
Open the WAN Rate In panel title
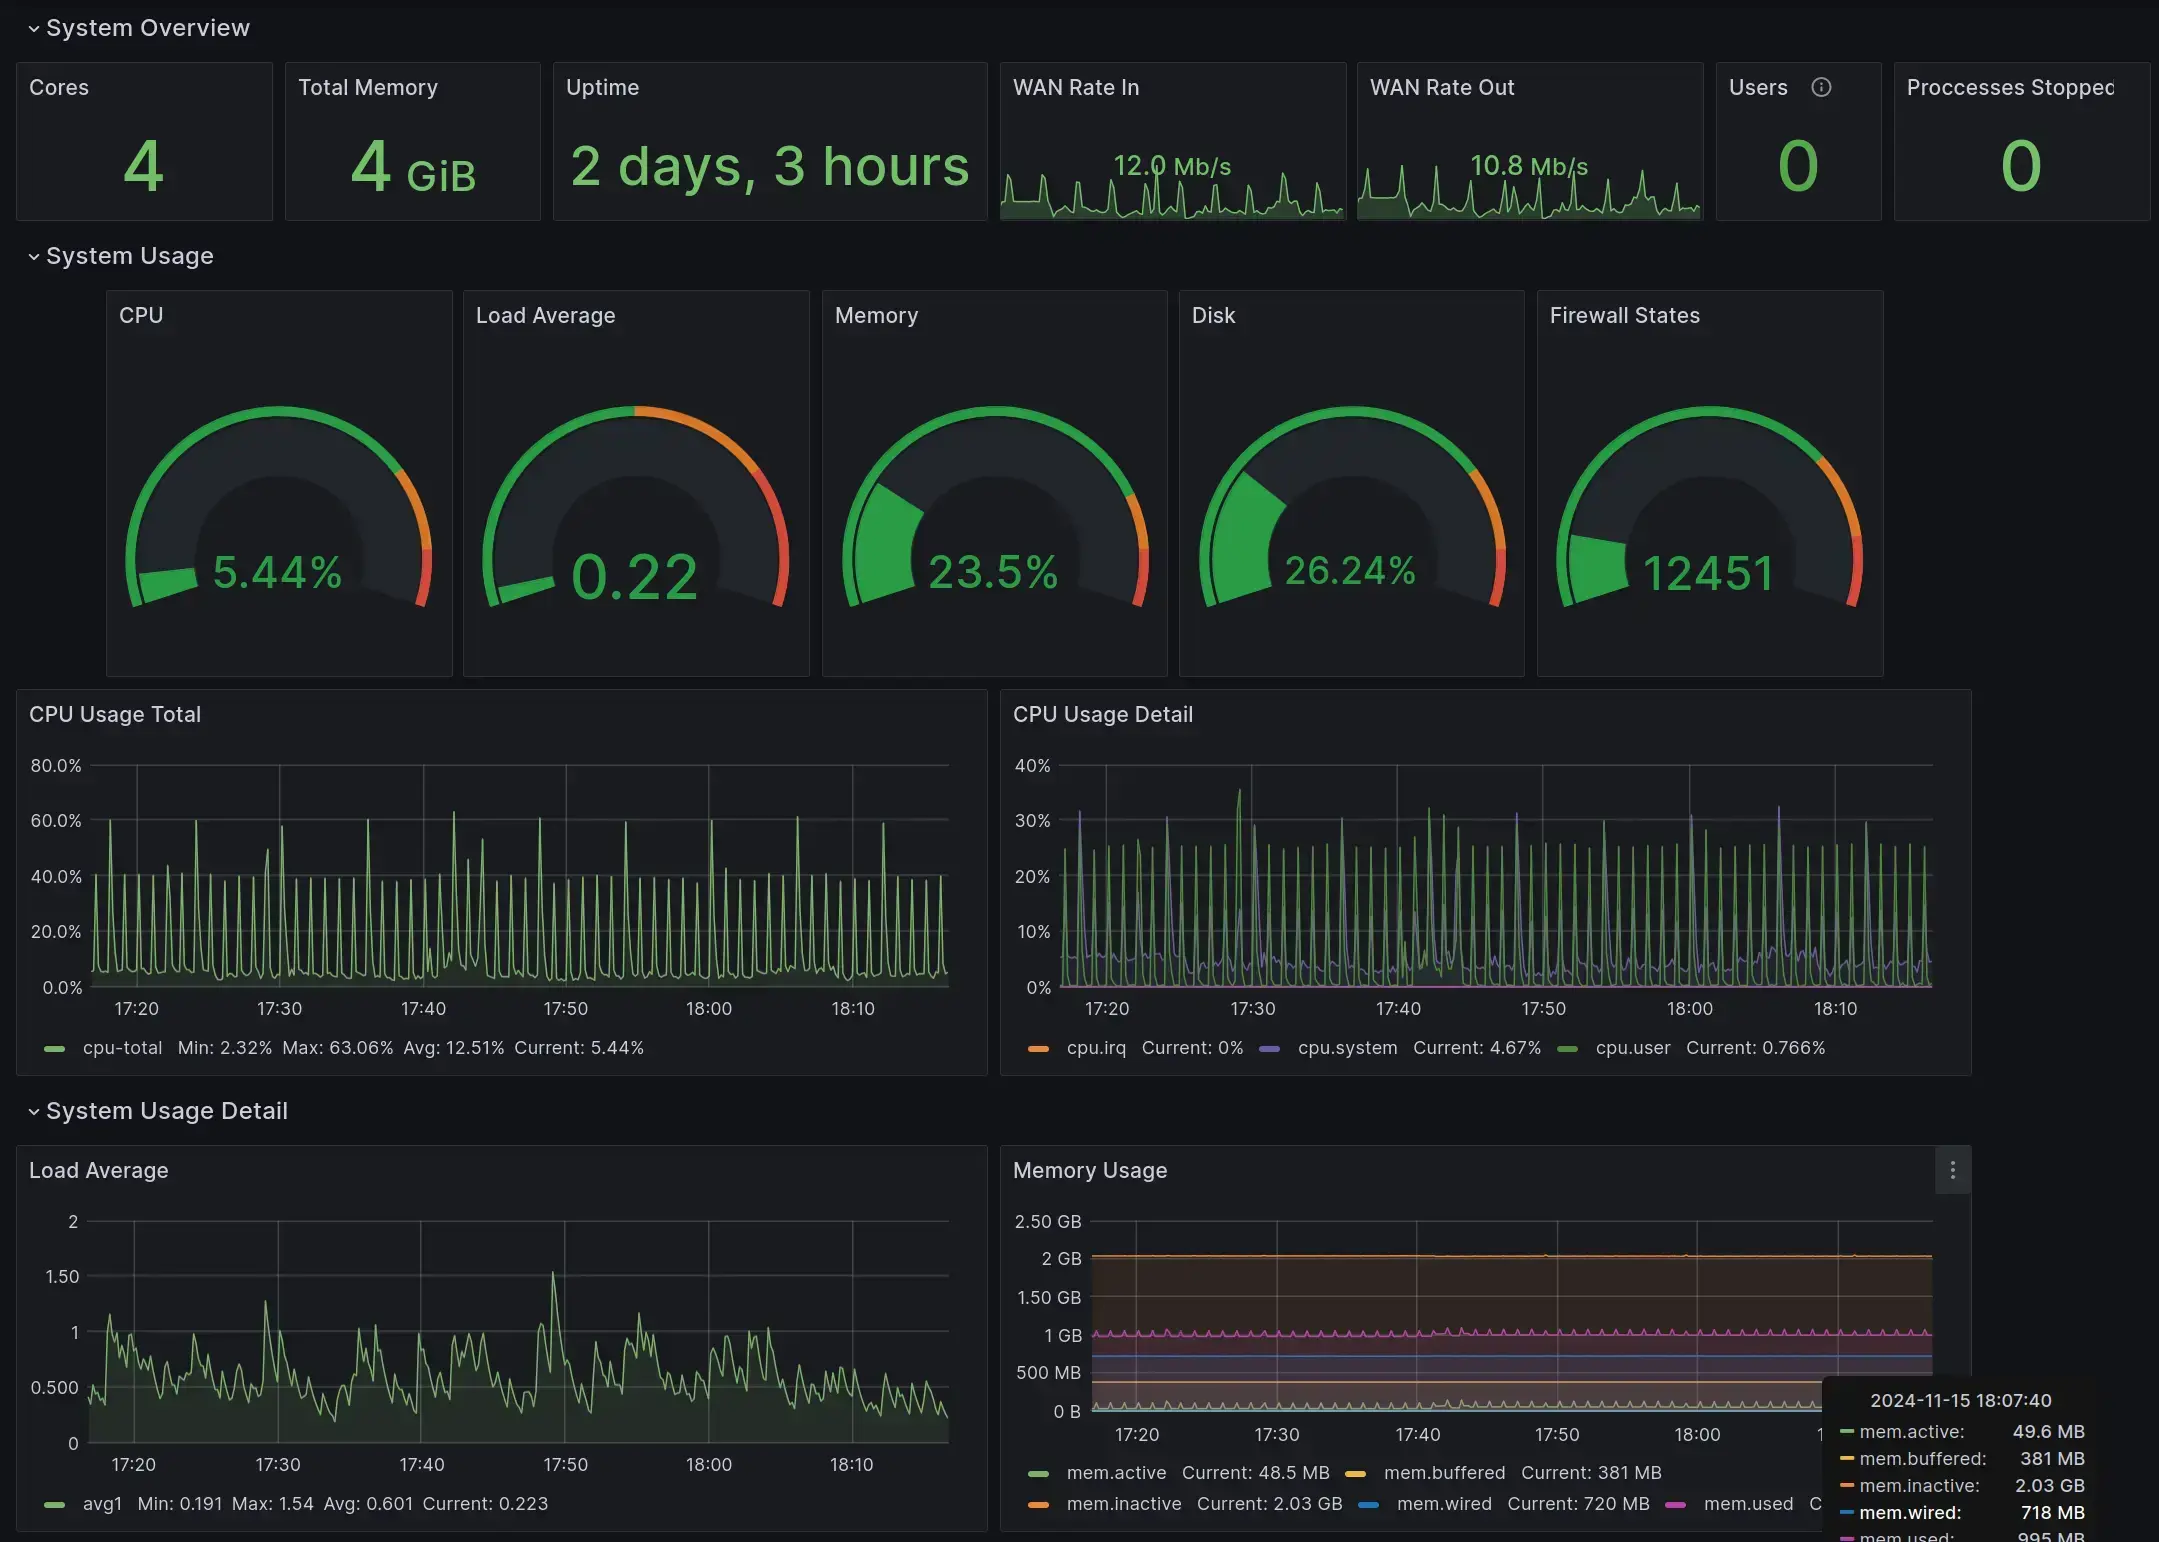pyautogui.click(x=1076, y=88)
